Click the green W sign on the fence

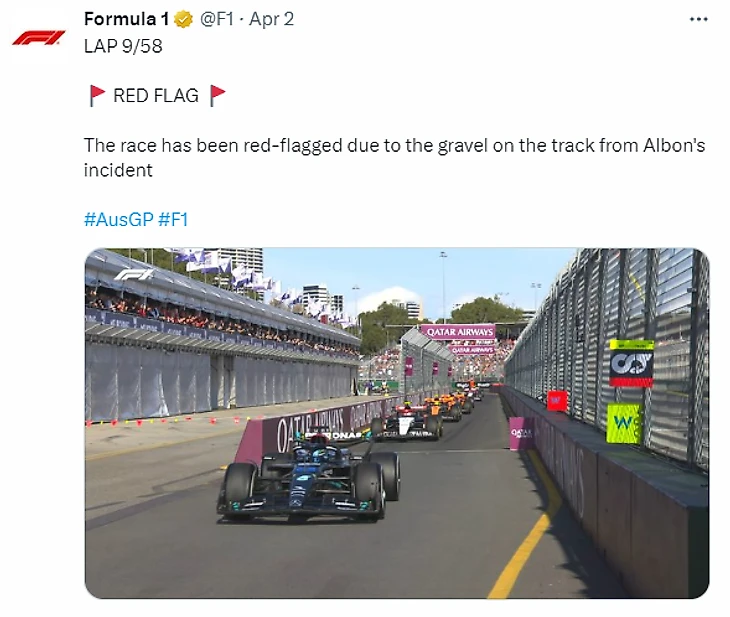coord(624,423)
